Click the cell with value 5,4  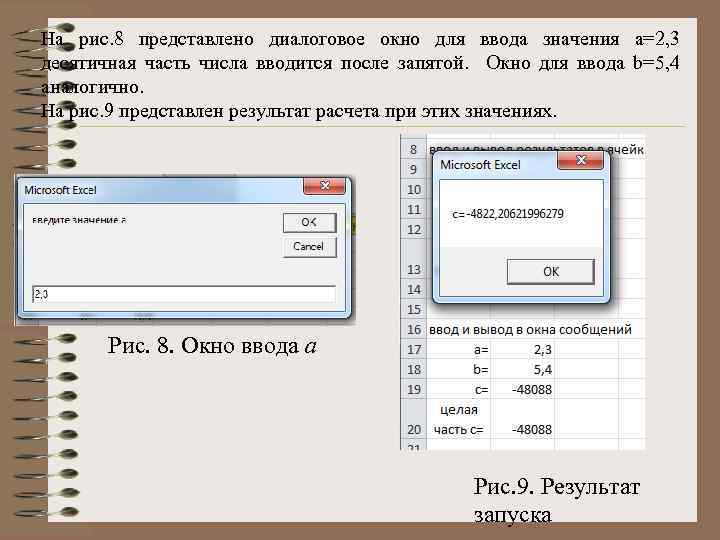[x=523, y=369]
